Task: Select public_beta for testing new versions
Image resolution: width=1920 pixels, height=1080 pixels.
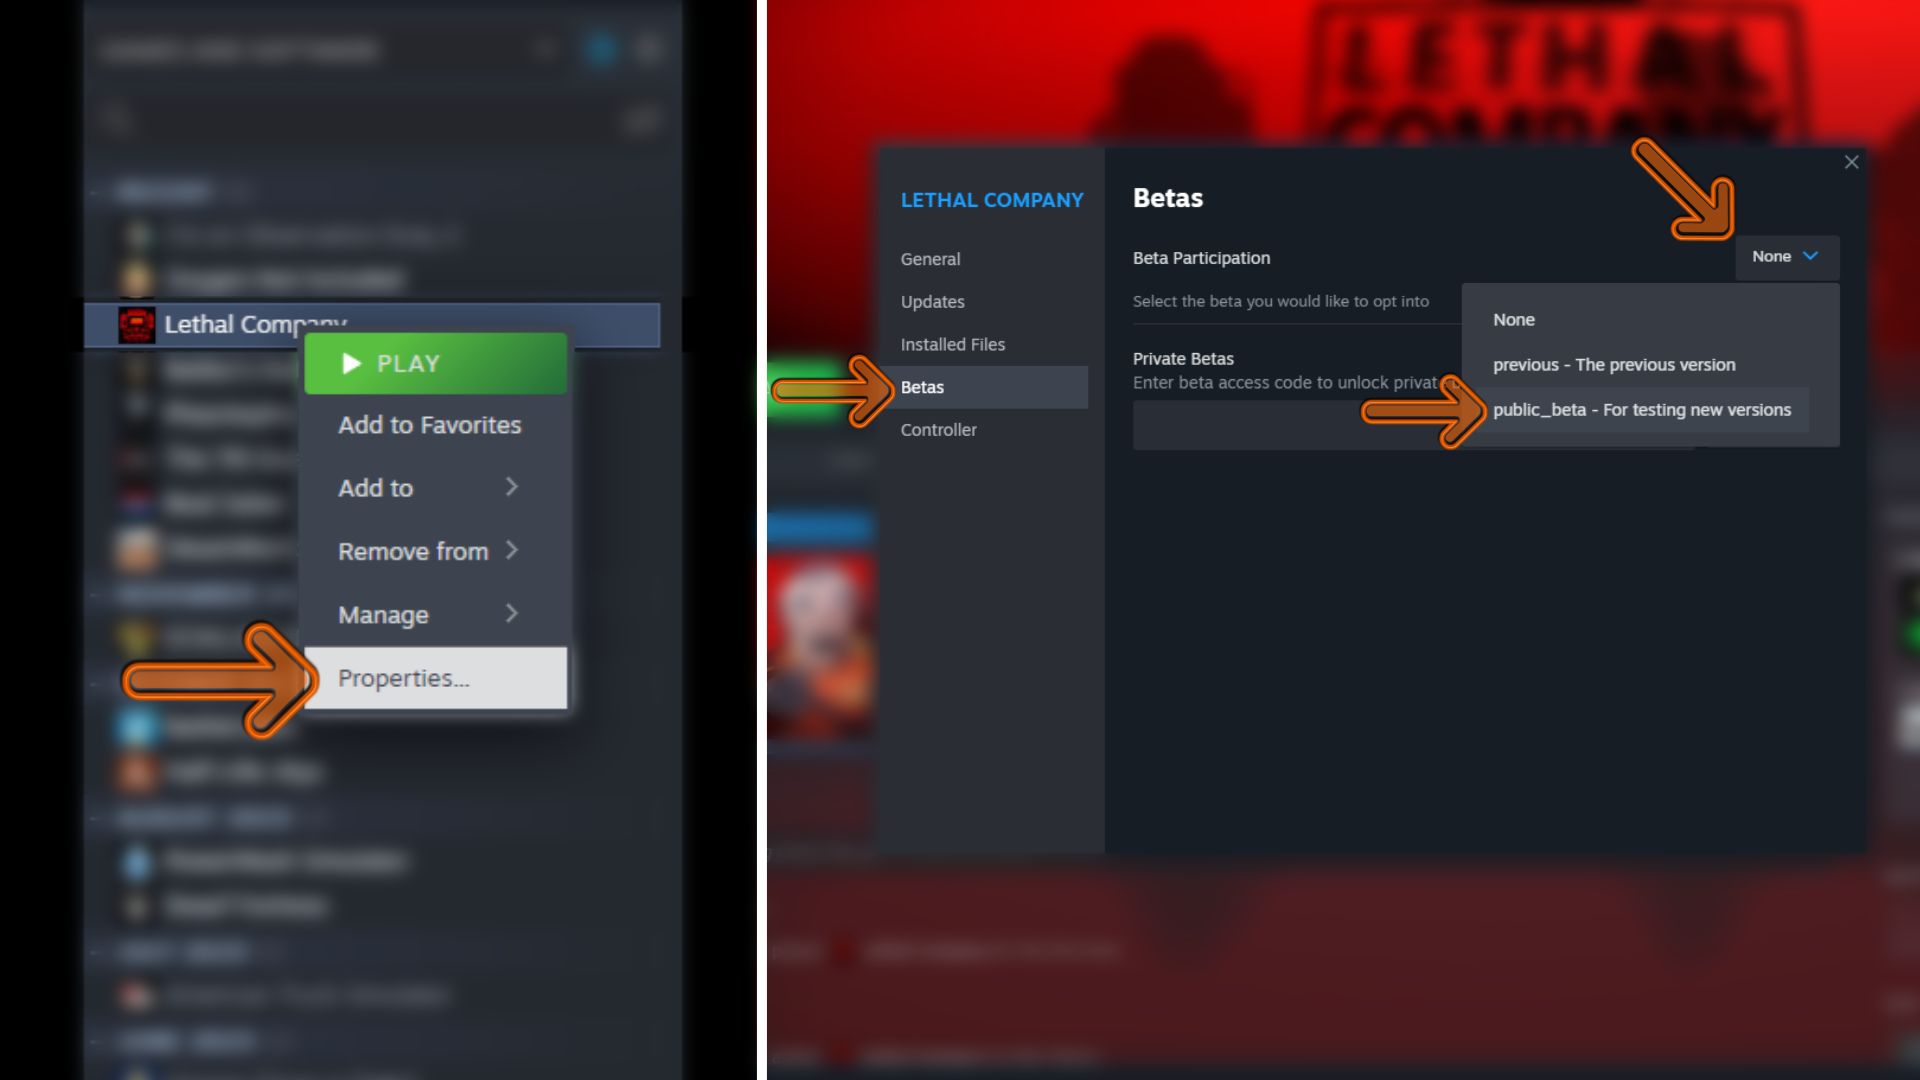Action: coord(1640,407)
